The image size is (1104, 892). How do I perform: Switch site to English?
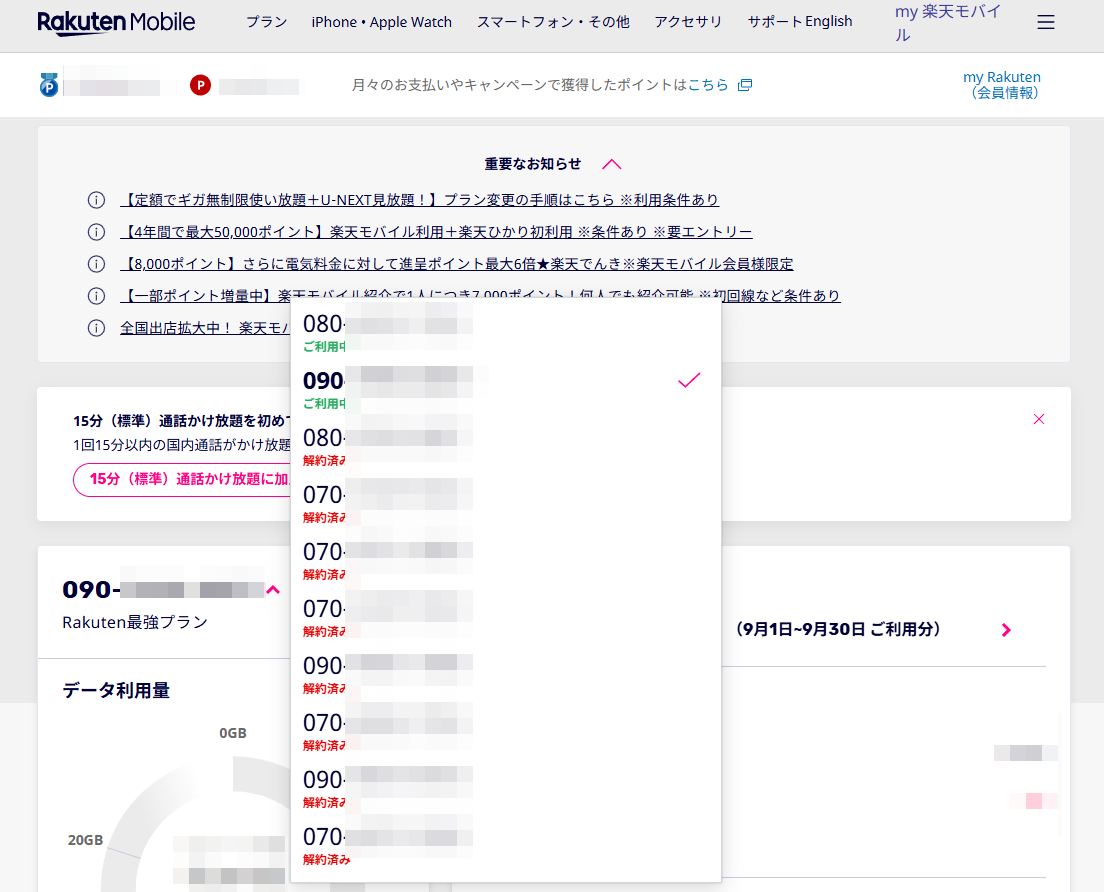[x=829, y=22]
